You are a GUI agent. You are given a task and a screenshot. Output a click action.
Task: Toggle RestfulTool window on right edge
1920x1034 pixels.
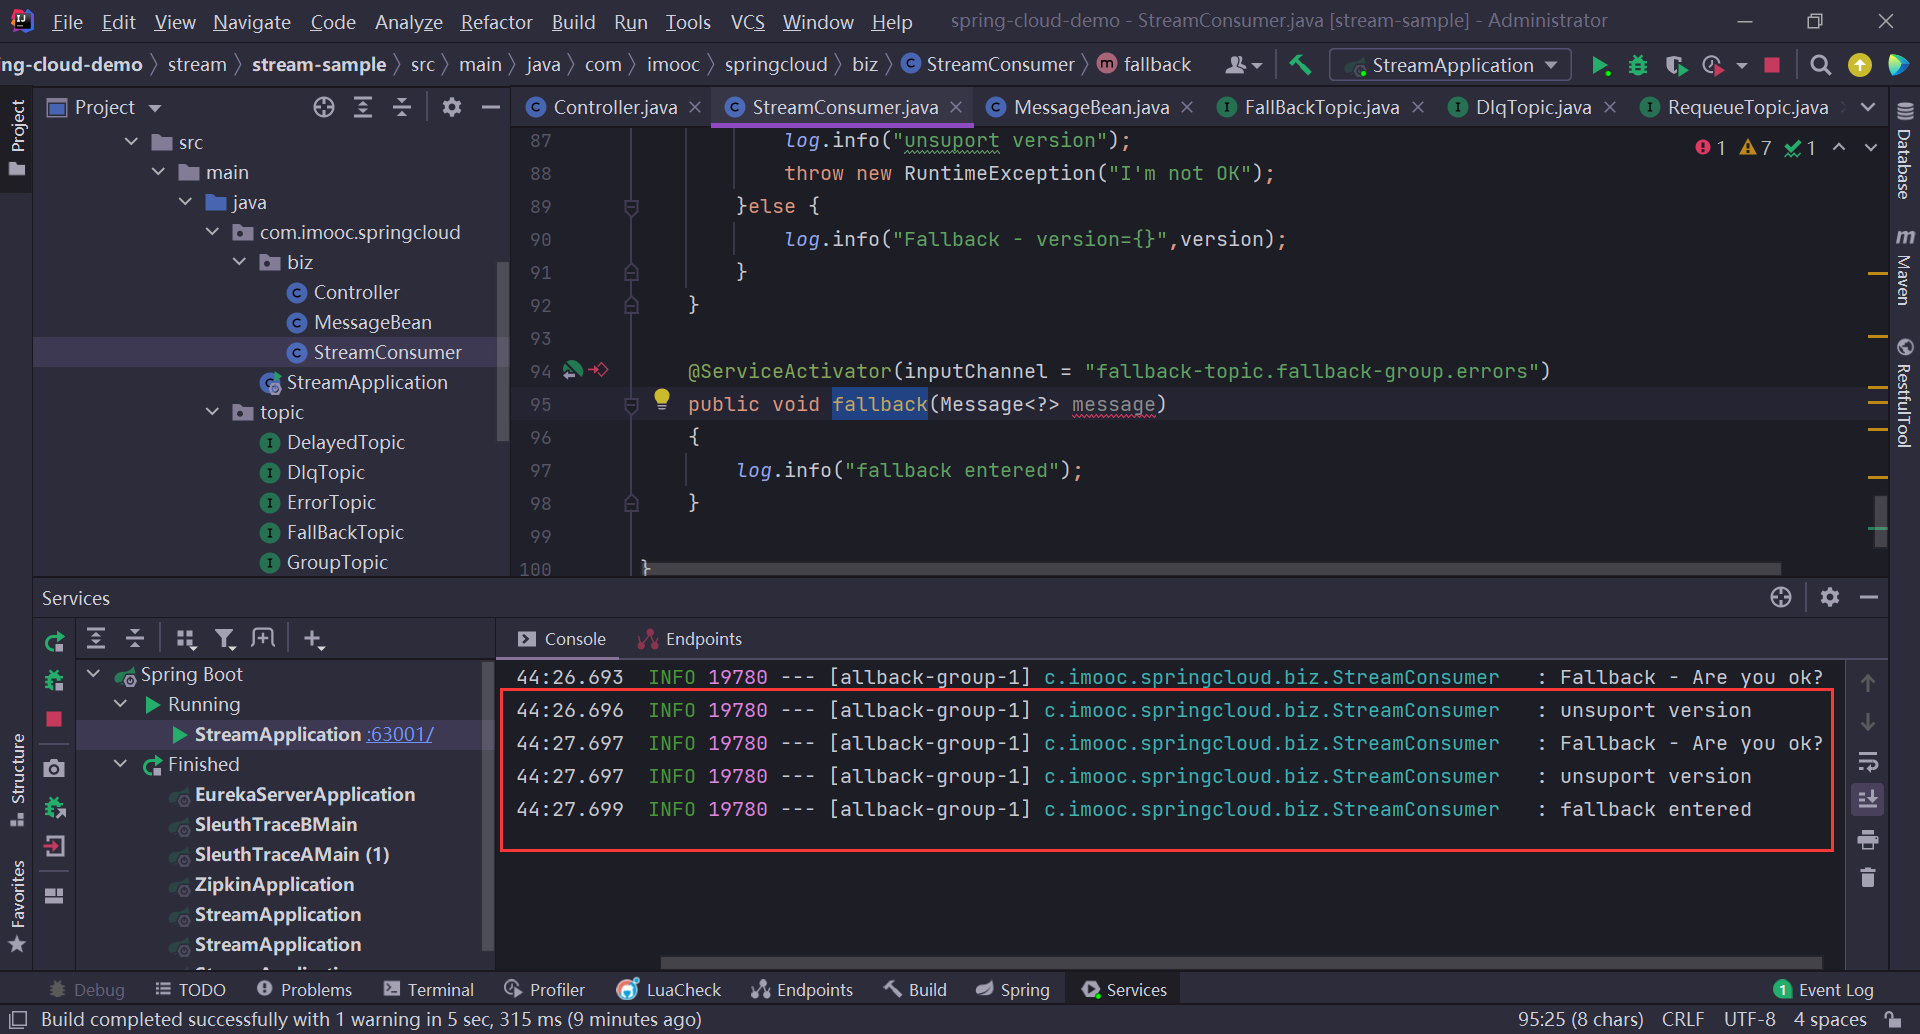point(1904,393)
